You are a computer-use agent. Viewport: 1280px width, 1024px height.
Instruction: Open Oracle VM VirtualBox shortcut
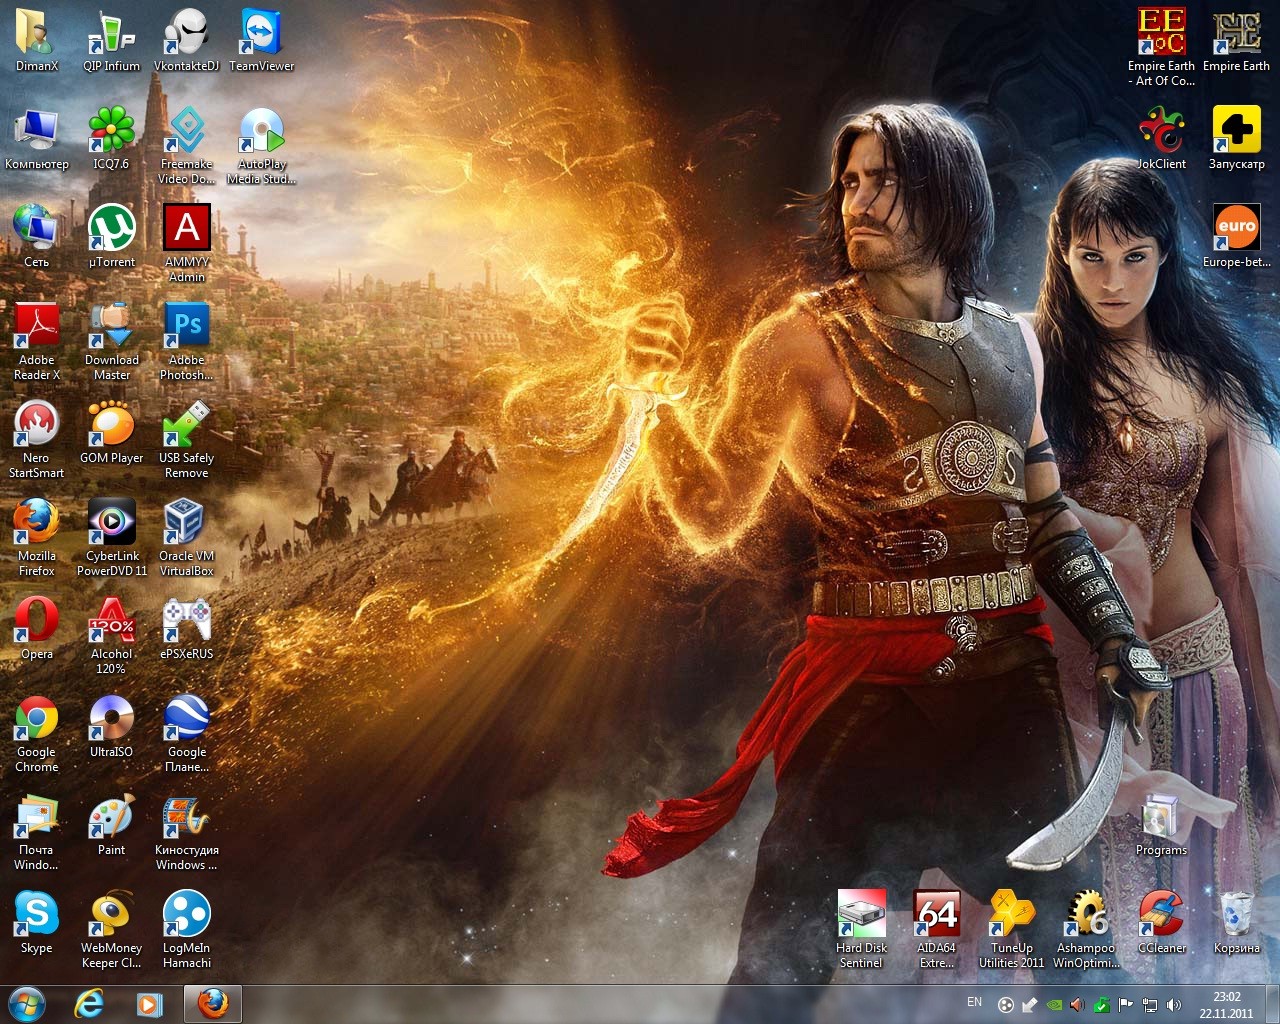(186, 538)
